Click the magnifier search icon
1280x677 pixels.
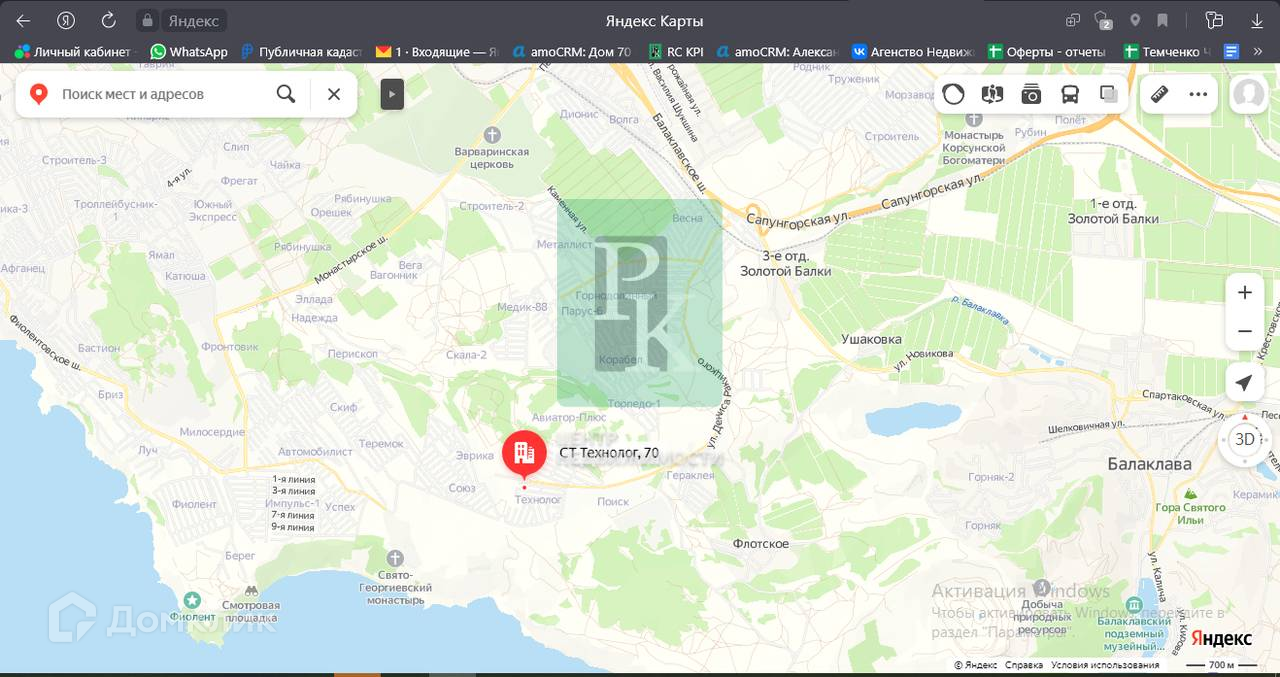click(x=286, y=94)
